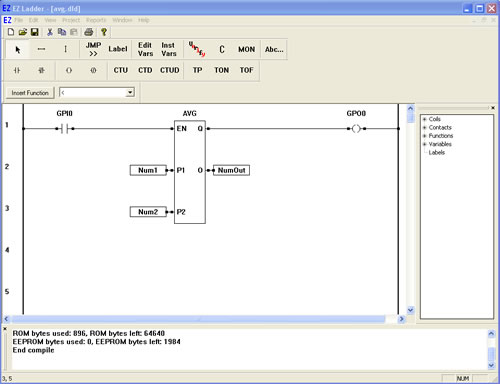Click the Inst Vars tool
This screenshot has width=500, height=384.
click(x=169, y=49)
